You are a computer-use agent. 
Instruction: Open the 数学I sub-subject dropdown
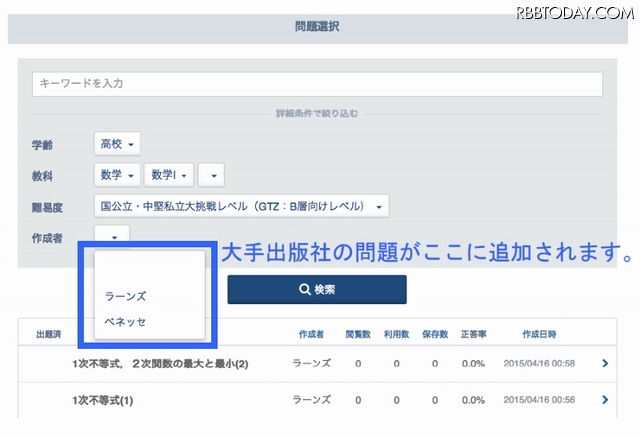169,175
